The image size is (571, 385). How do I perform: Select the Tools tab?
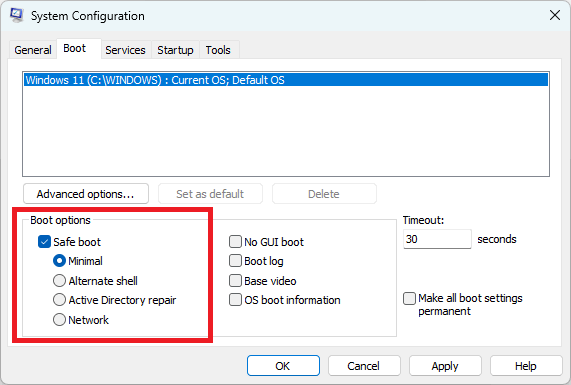point(218,50)
